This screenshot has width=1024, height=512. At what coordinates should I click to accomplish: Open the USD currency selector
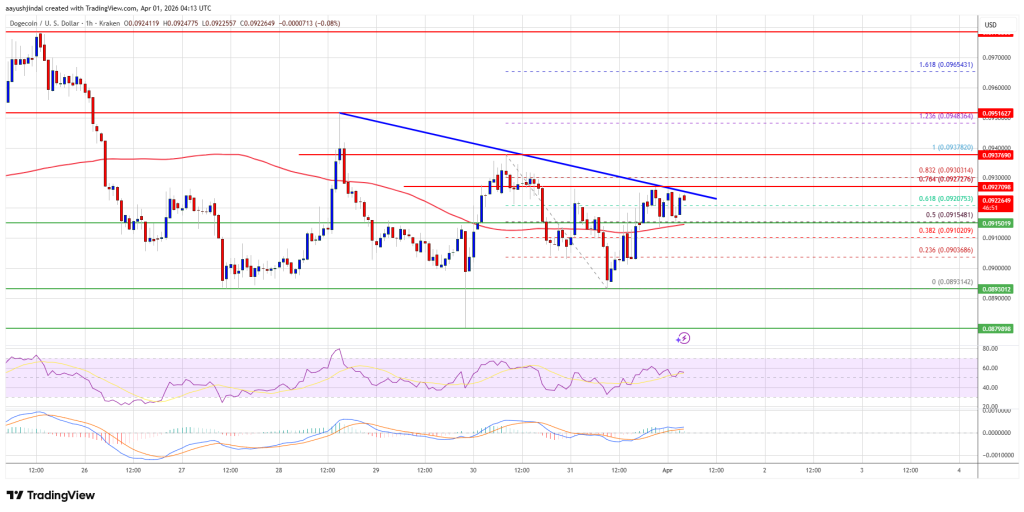993,24
